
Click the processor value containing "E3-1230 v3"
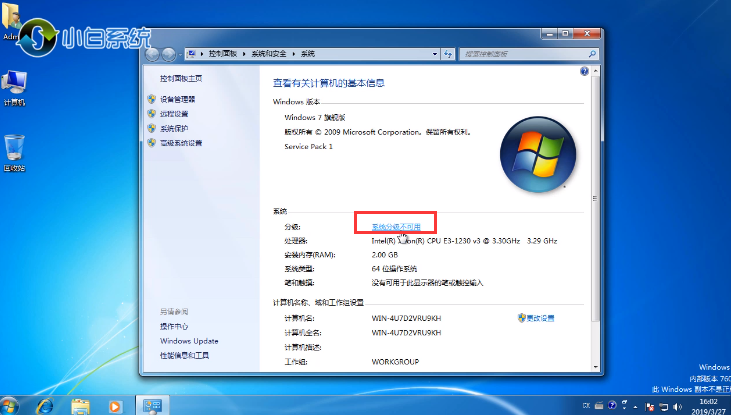pyautogui.click(x=464, y=241)
